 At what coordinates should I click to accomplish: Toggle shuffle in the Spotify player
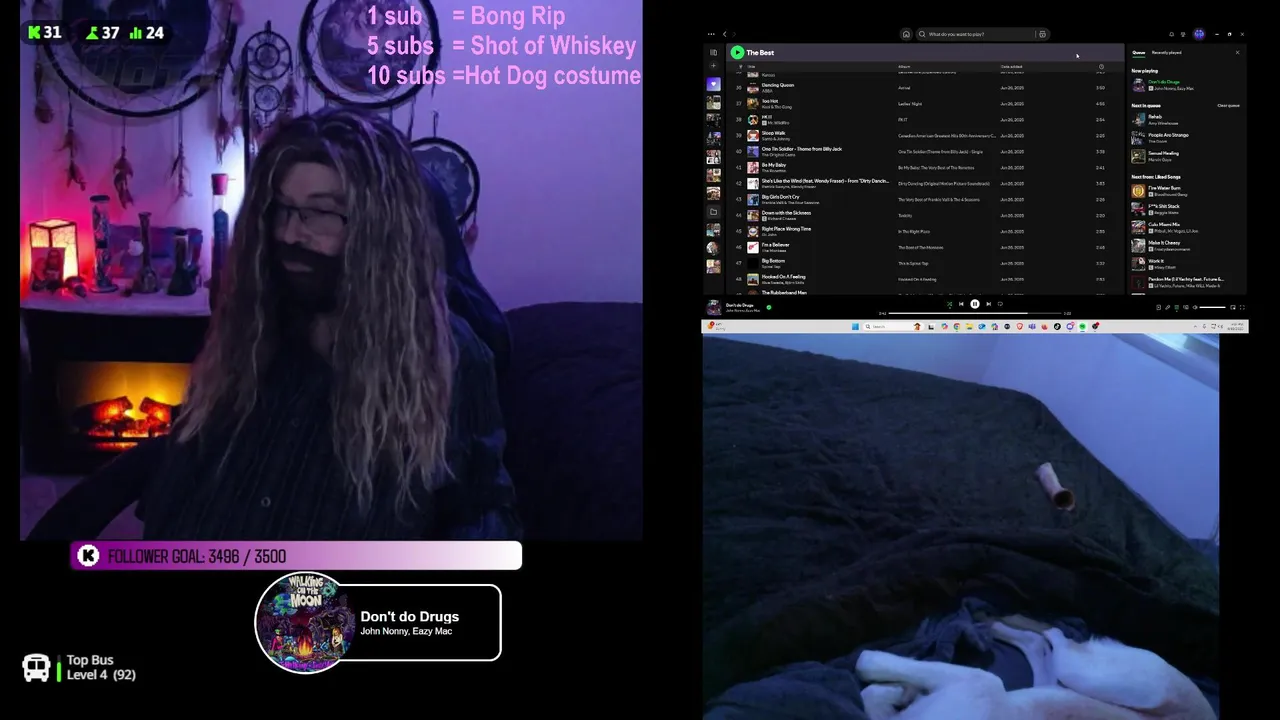(x=950, y=304)
